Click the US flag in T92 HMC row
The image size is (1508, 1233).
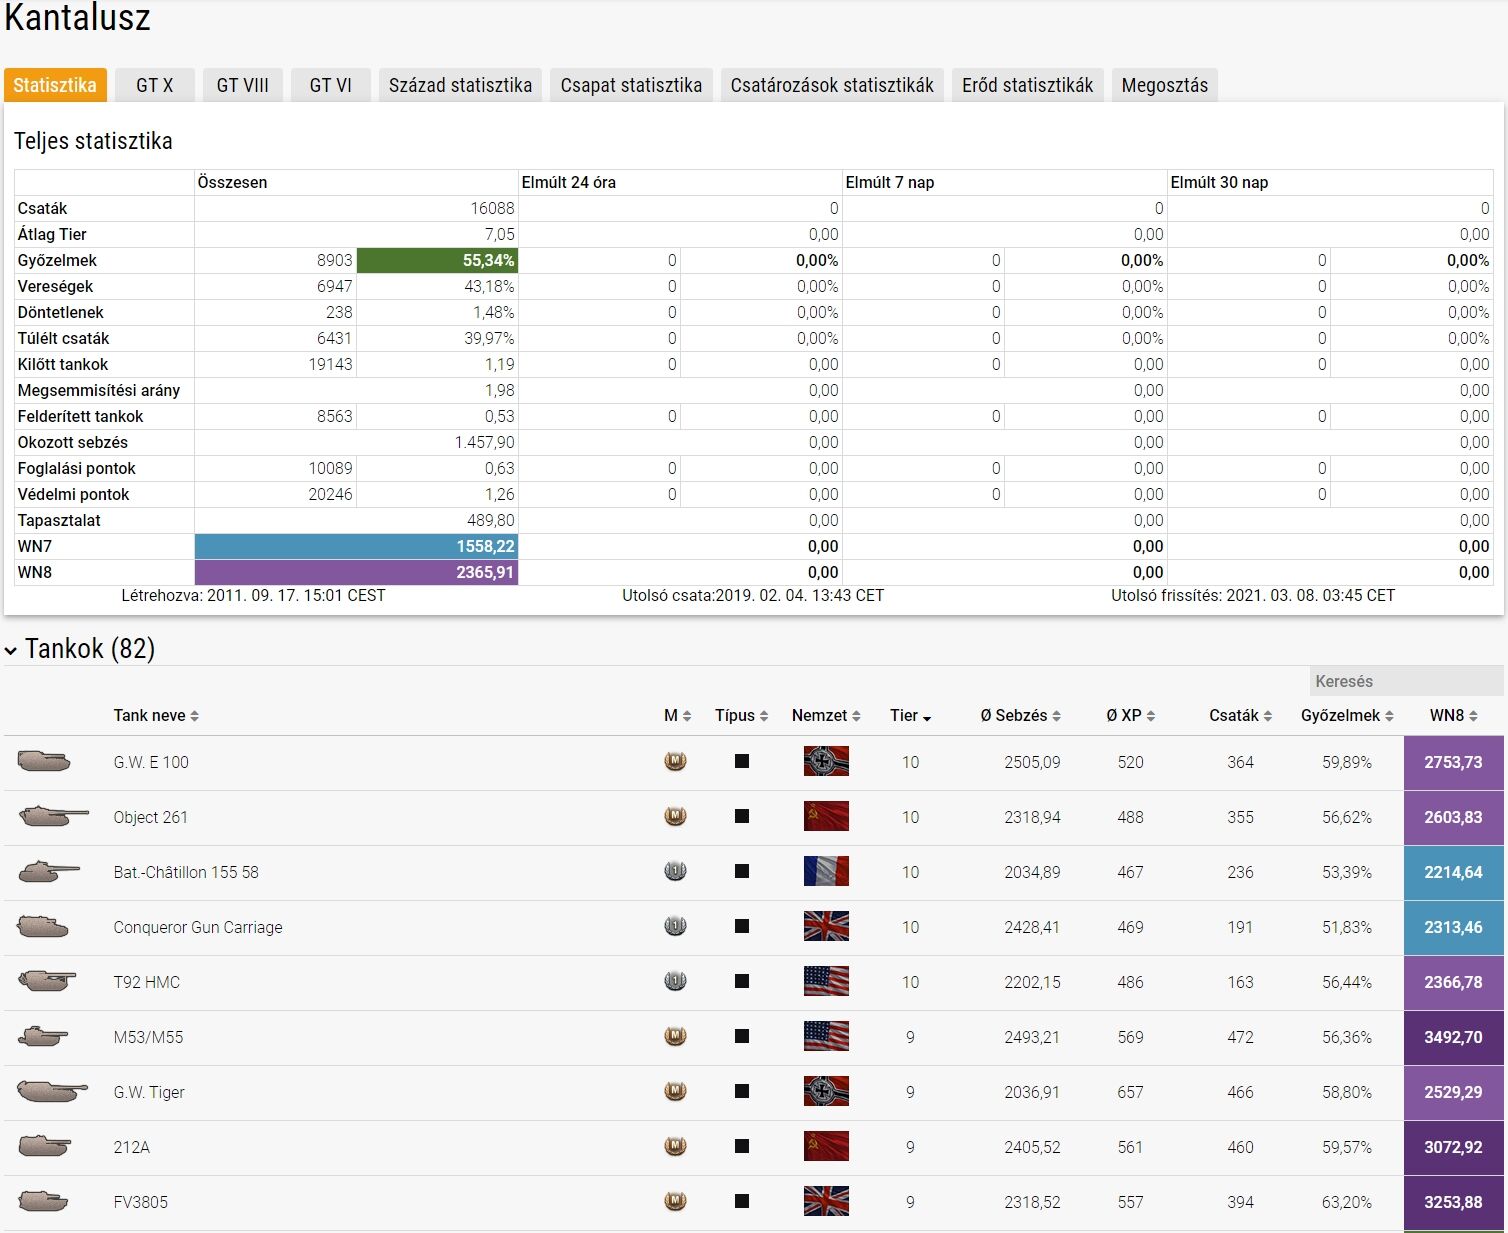coord(826,982)
